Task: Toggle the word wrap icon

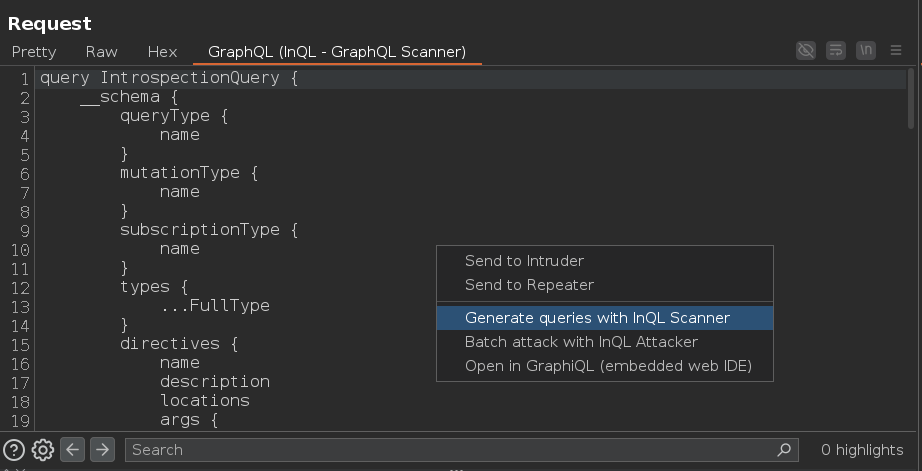Action: [836, 51]
